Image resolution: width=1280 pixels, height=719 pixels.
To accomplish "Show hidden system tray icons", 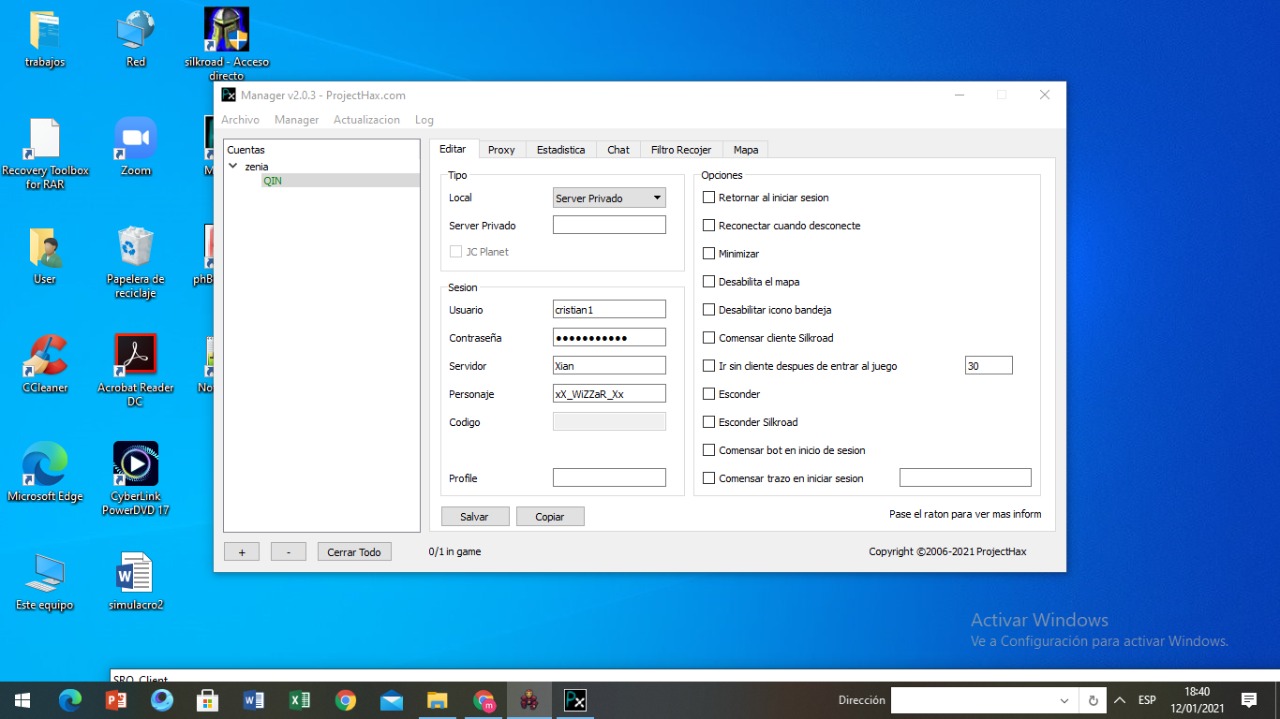I will 1119,700.
